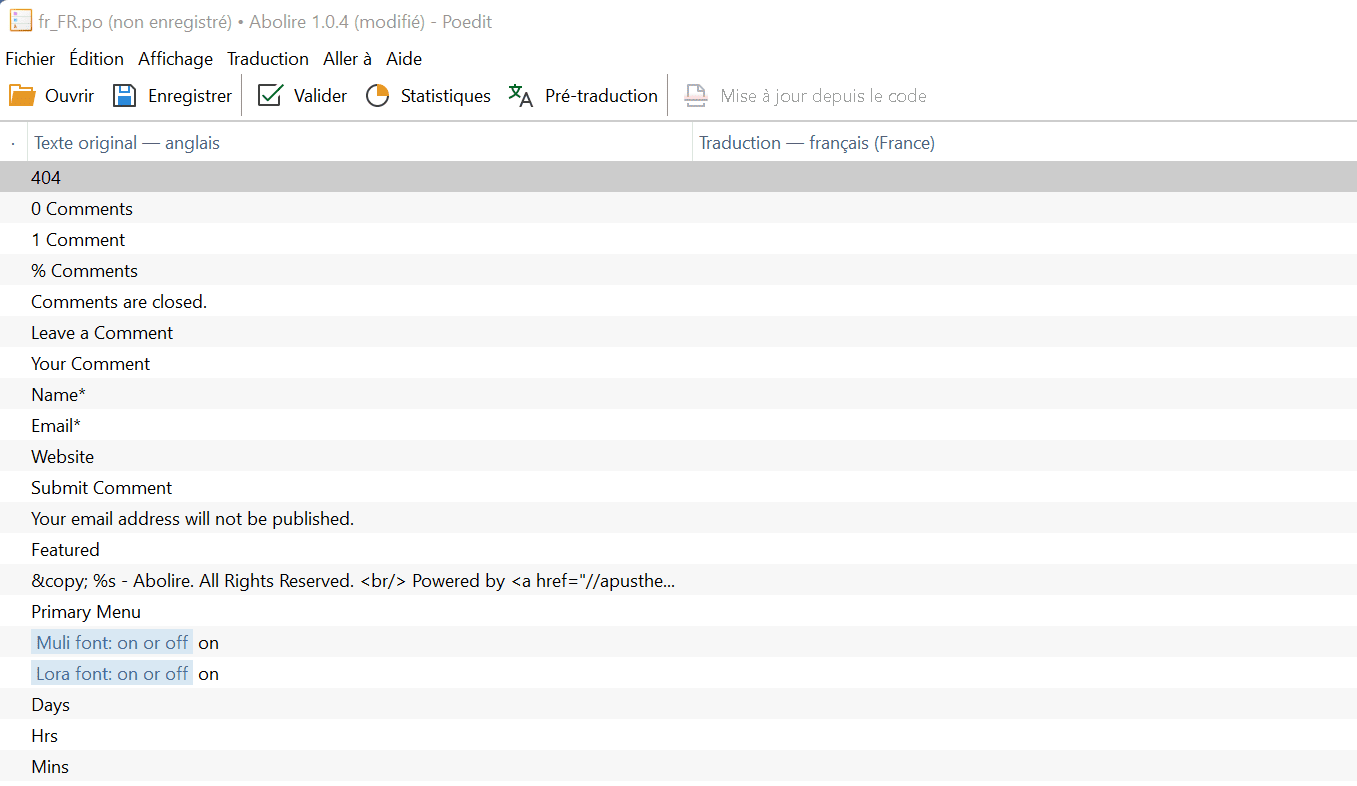The height and width of the screenshot is (786, 1357).
Task: Sort by Traduction — français (France) column header
Action: pos(816,143)
